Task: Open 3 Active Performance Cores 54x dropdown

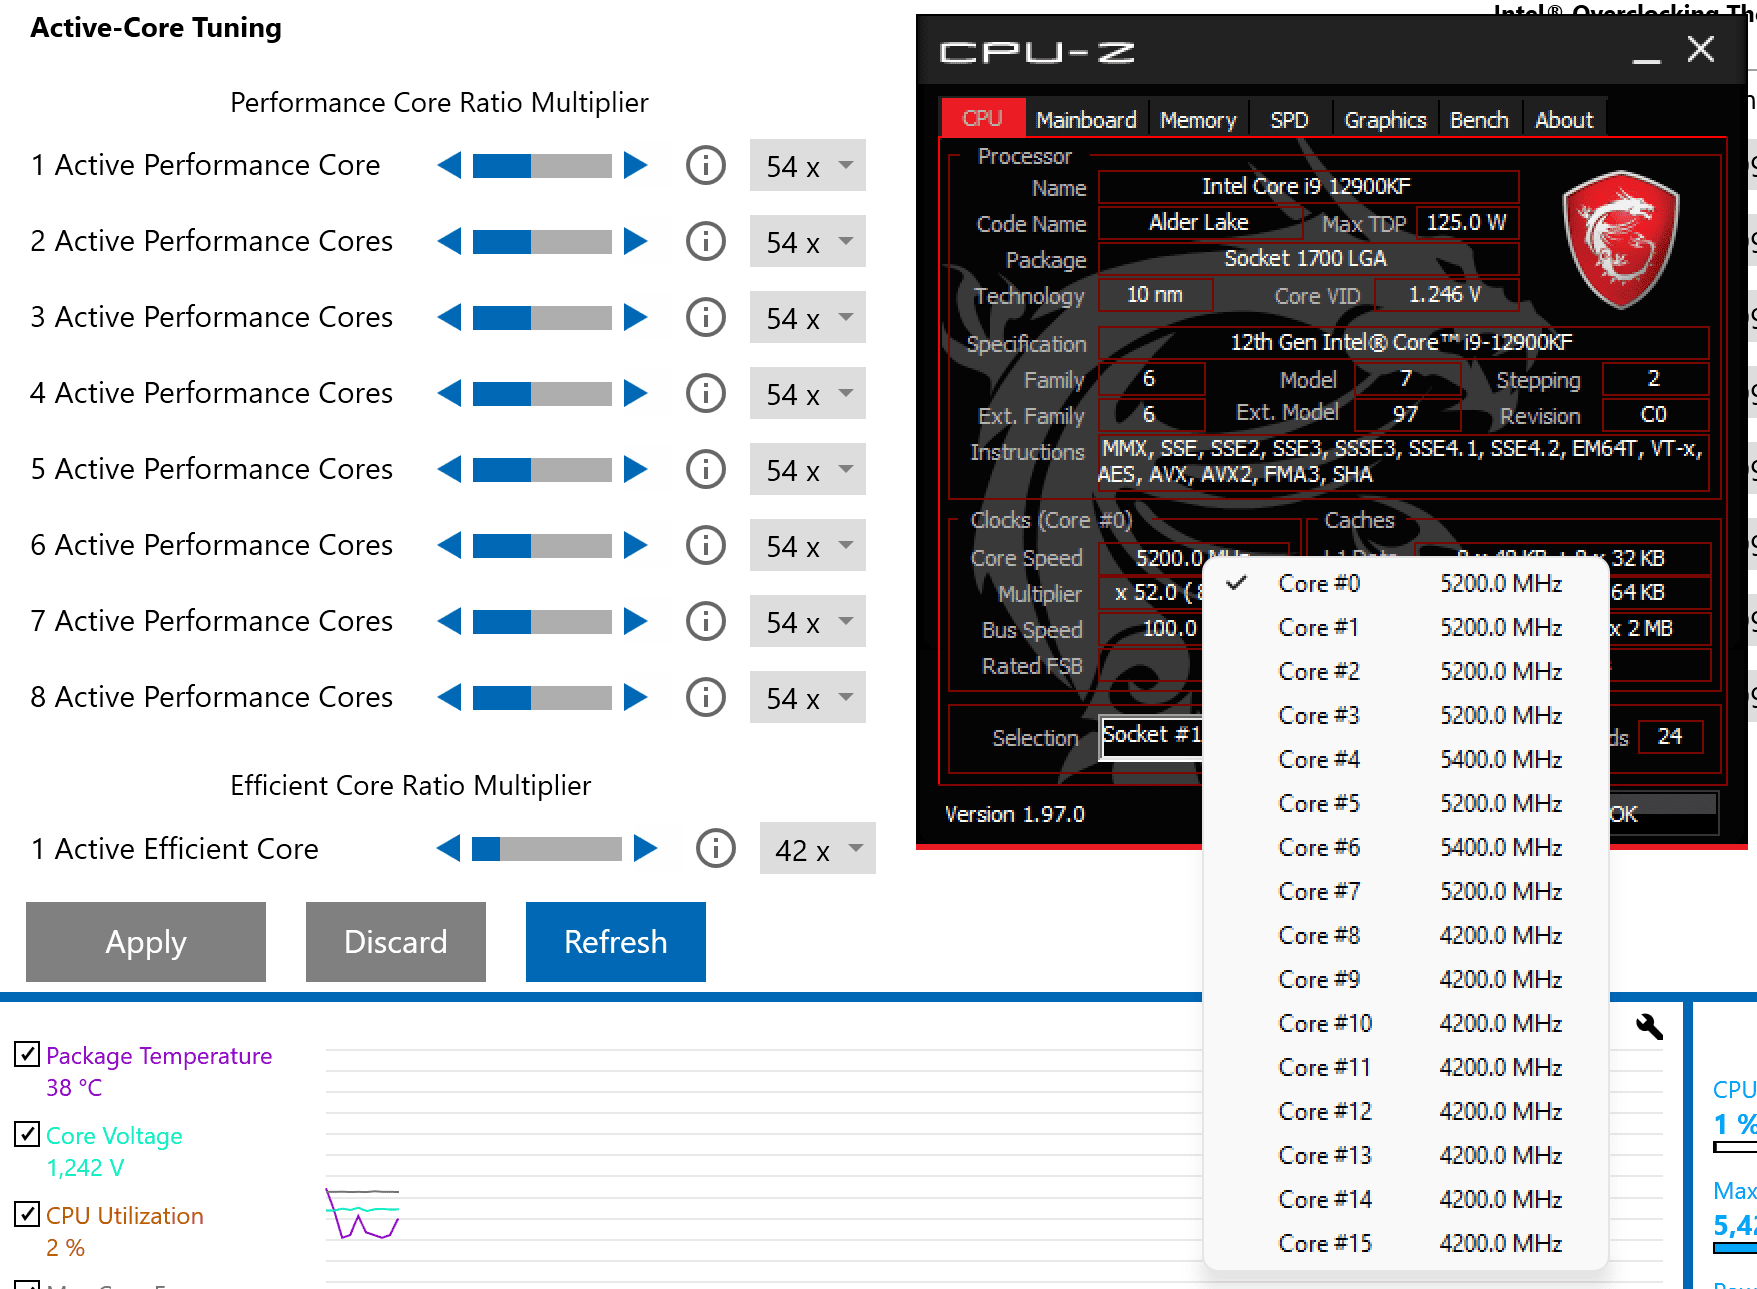Action: pyautogui.click(x=808, y=317)
